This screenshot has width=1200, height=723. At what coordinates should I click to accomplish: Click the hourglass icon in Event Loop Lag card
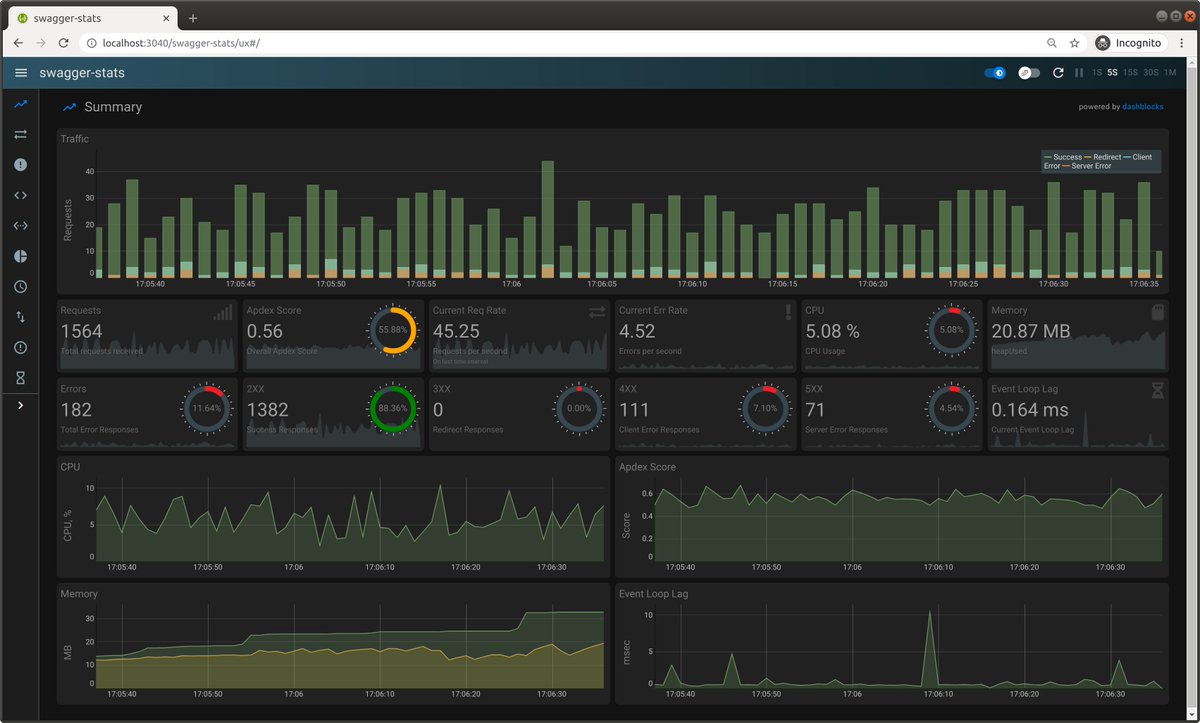pos(1157,390)
